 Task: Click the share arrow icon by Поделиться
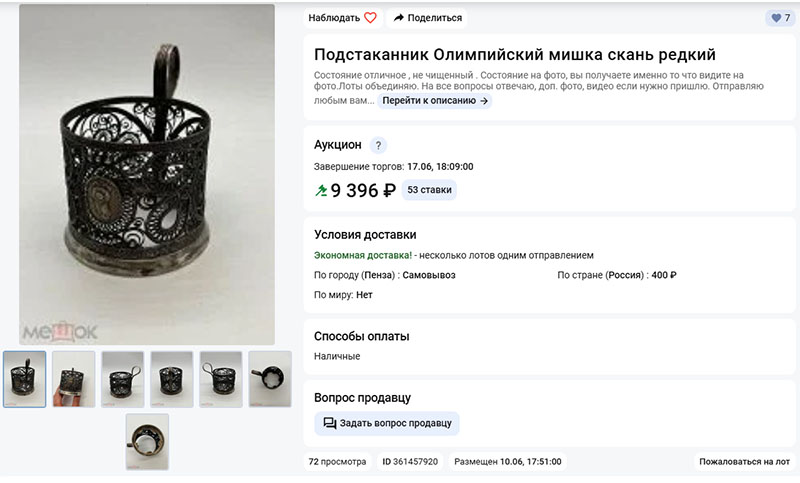pos(398,18)
